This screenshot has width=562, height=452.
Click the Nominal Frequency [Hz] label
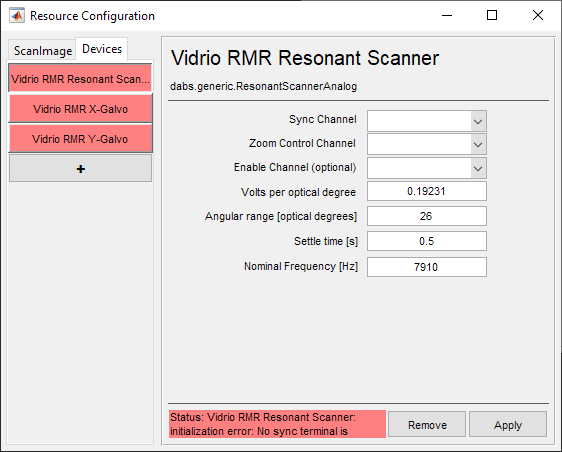[301, 266]
